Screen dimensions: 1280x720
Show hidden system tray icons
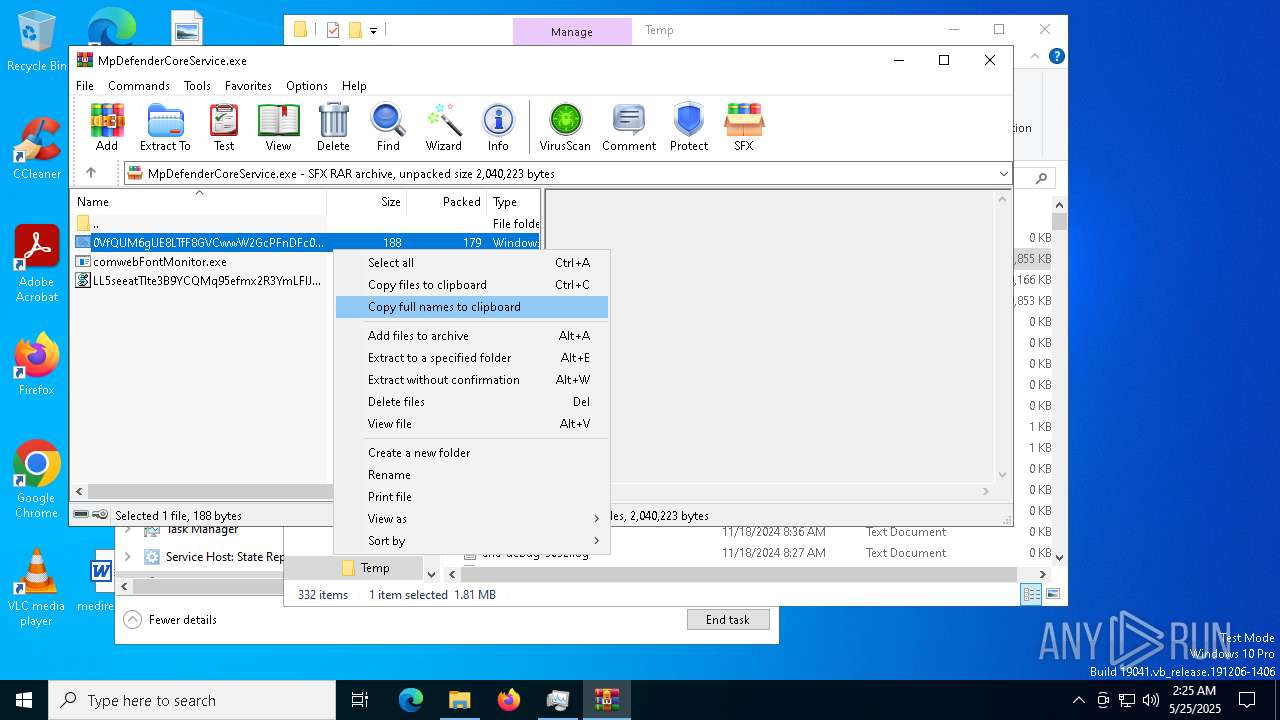1078,700
